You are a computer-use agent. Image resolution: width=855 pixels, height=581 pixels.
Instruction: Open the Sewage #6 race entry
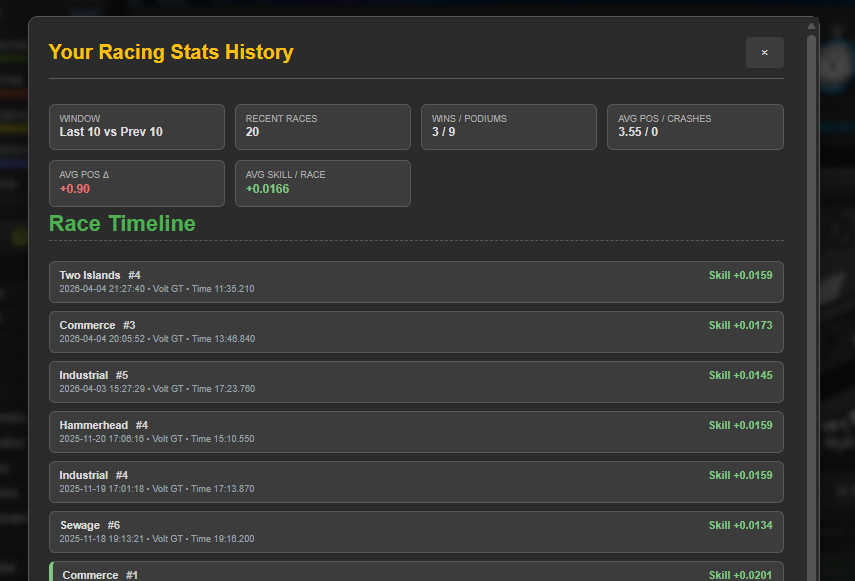point(416,532)
